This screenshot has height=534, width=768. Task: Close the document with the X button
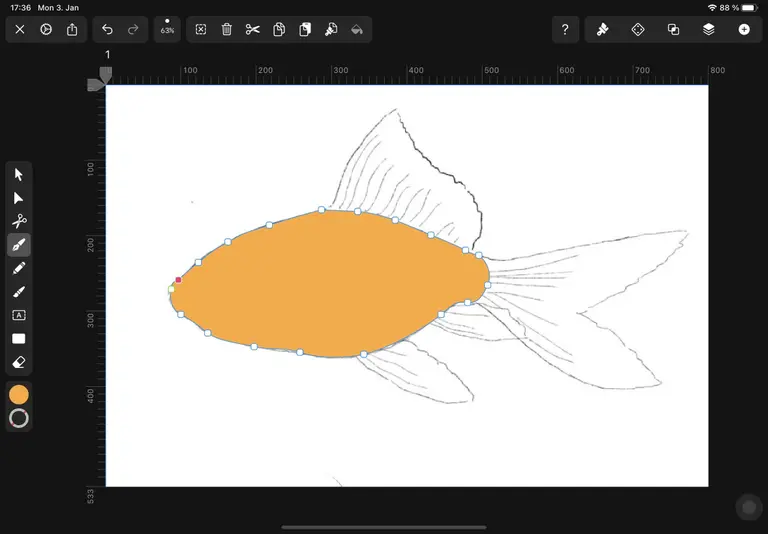(20, 30)
